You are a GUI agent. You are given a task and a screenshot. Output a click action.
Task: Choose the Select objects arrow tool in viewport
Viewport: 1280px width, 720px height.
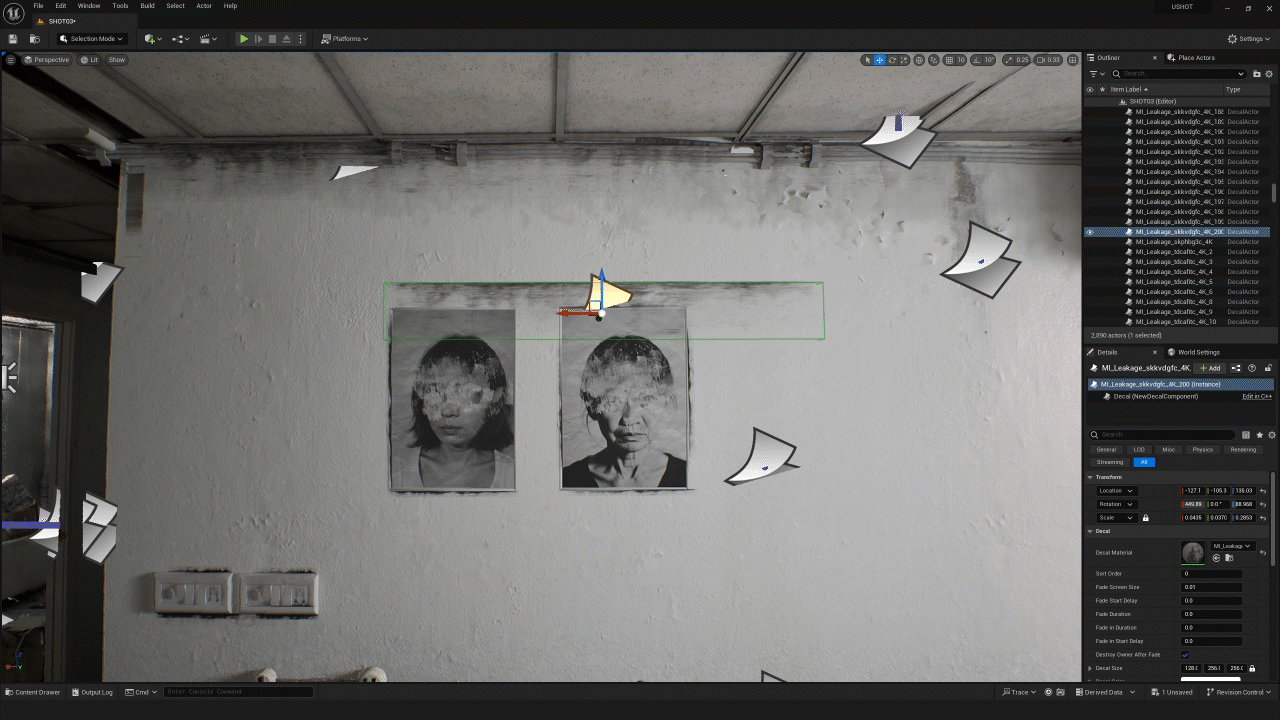coord(868,60)
